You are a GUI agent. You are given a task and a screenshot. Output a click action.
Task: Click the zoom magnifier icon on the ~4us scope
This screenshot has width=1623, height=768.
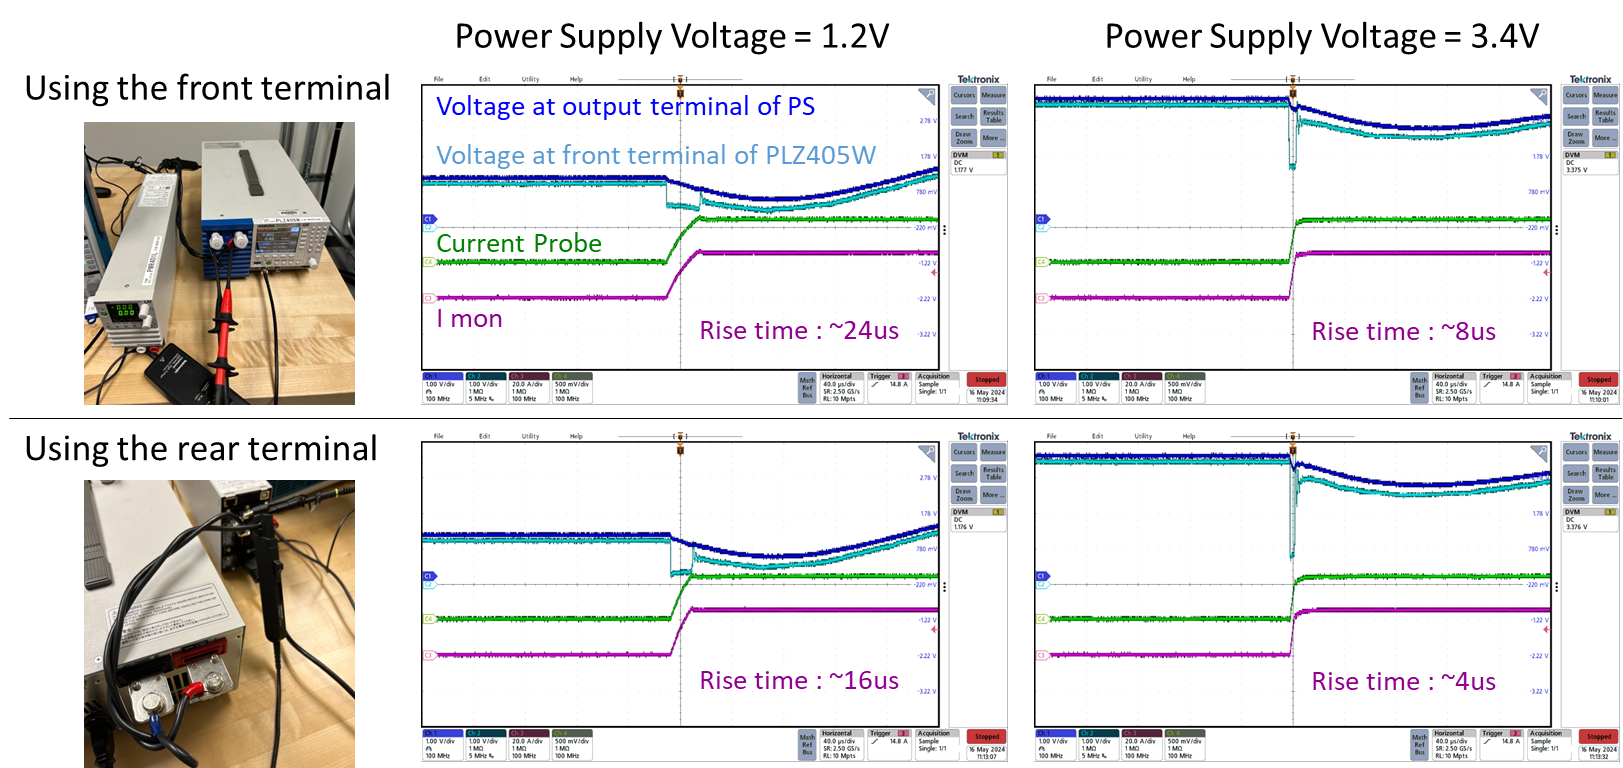[1539, 453]
